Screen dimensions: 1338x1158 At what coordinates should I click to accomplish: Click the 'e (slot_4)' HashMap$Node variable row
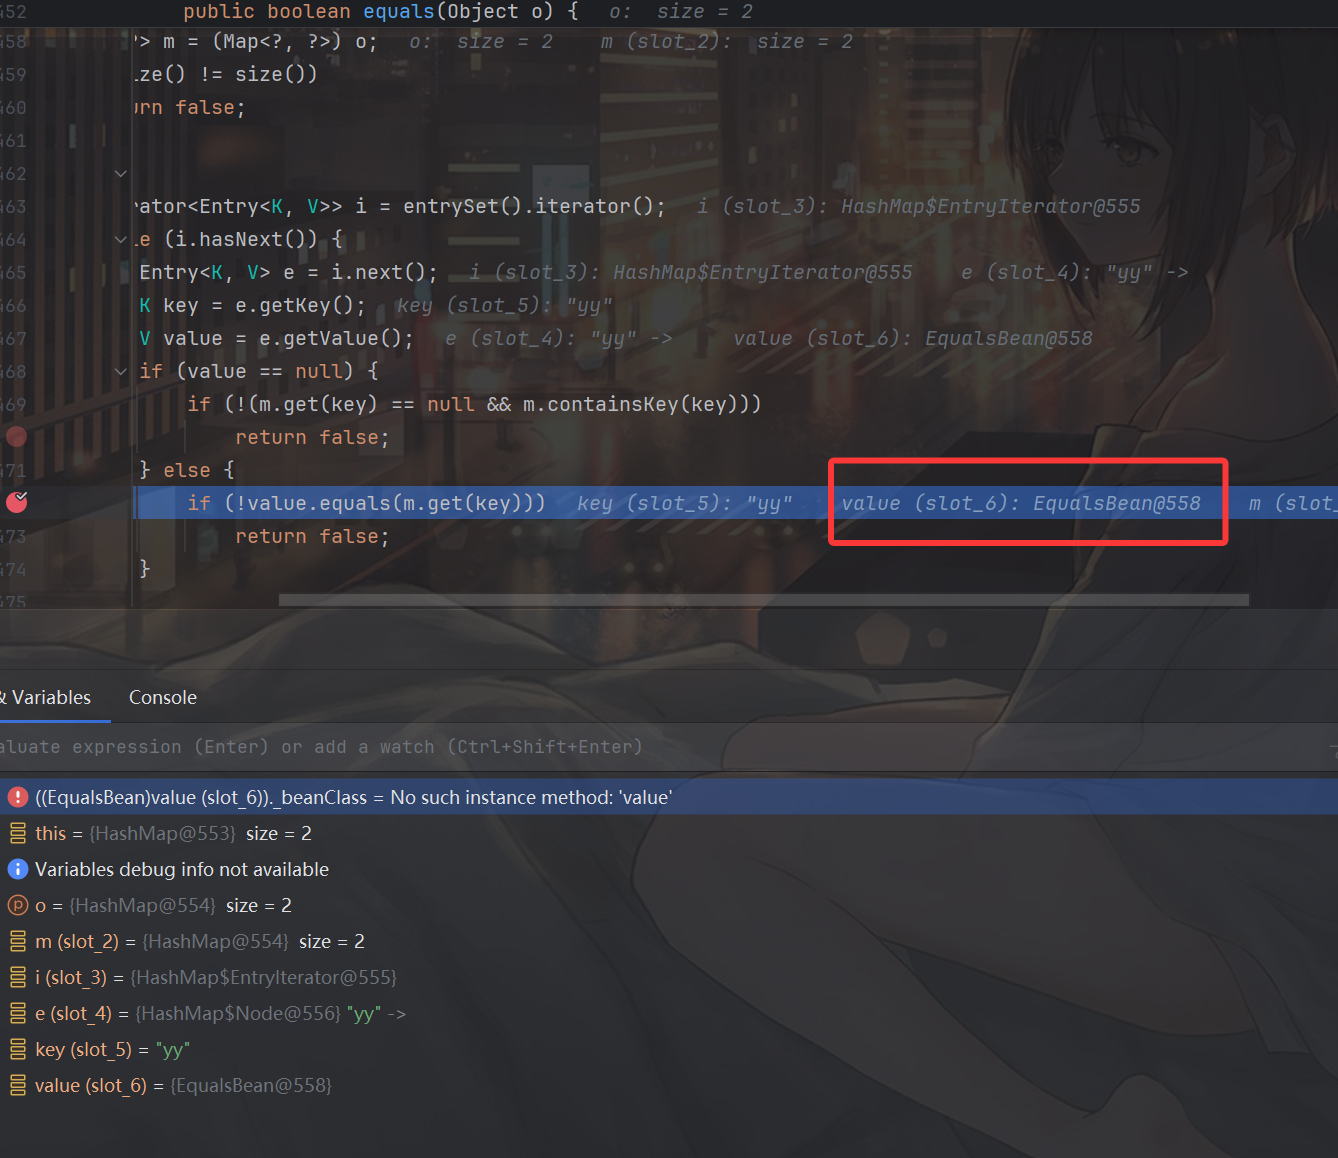click(x=220, y=1013)
